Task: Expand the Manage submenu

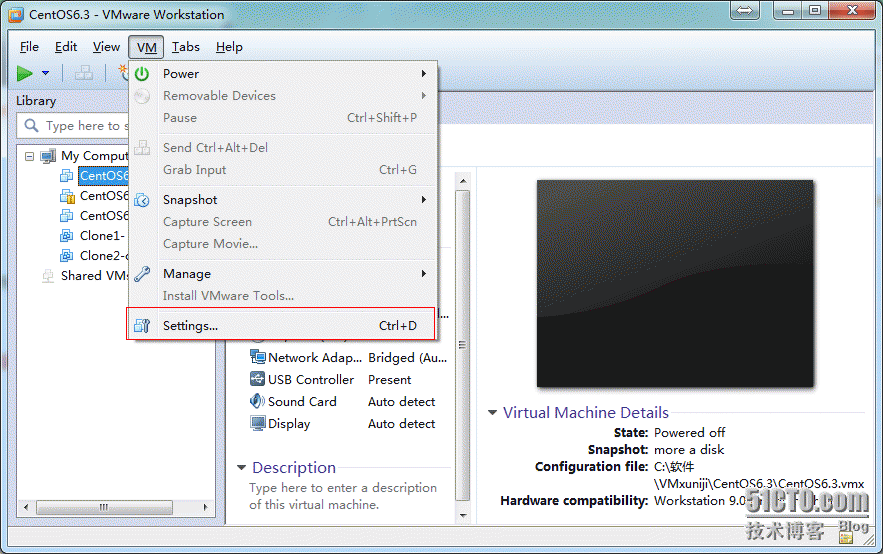Action: (x=284, y=274)
